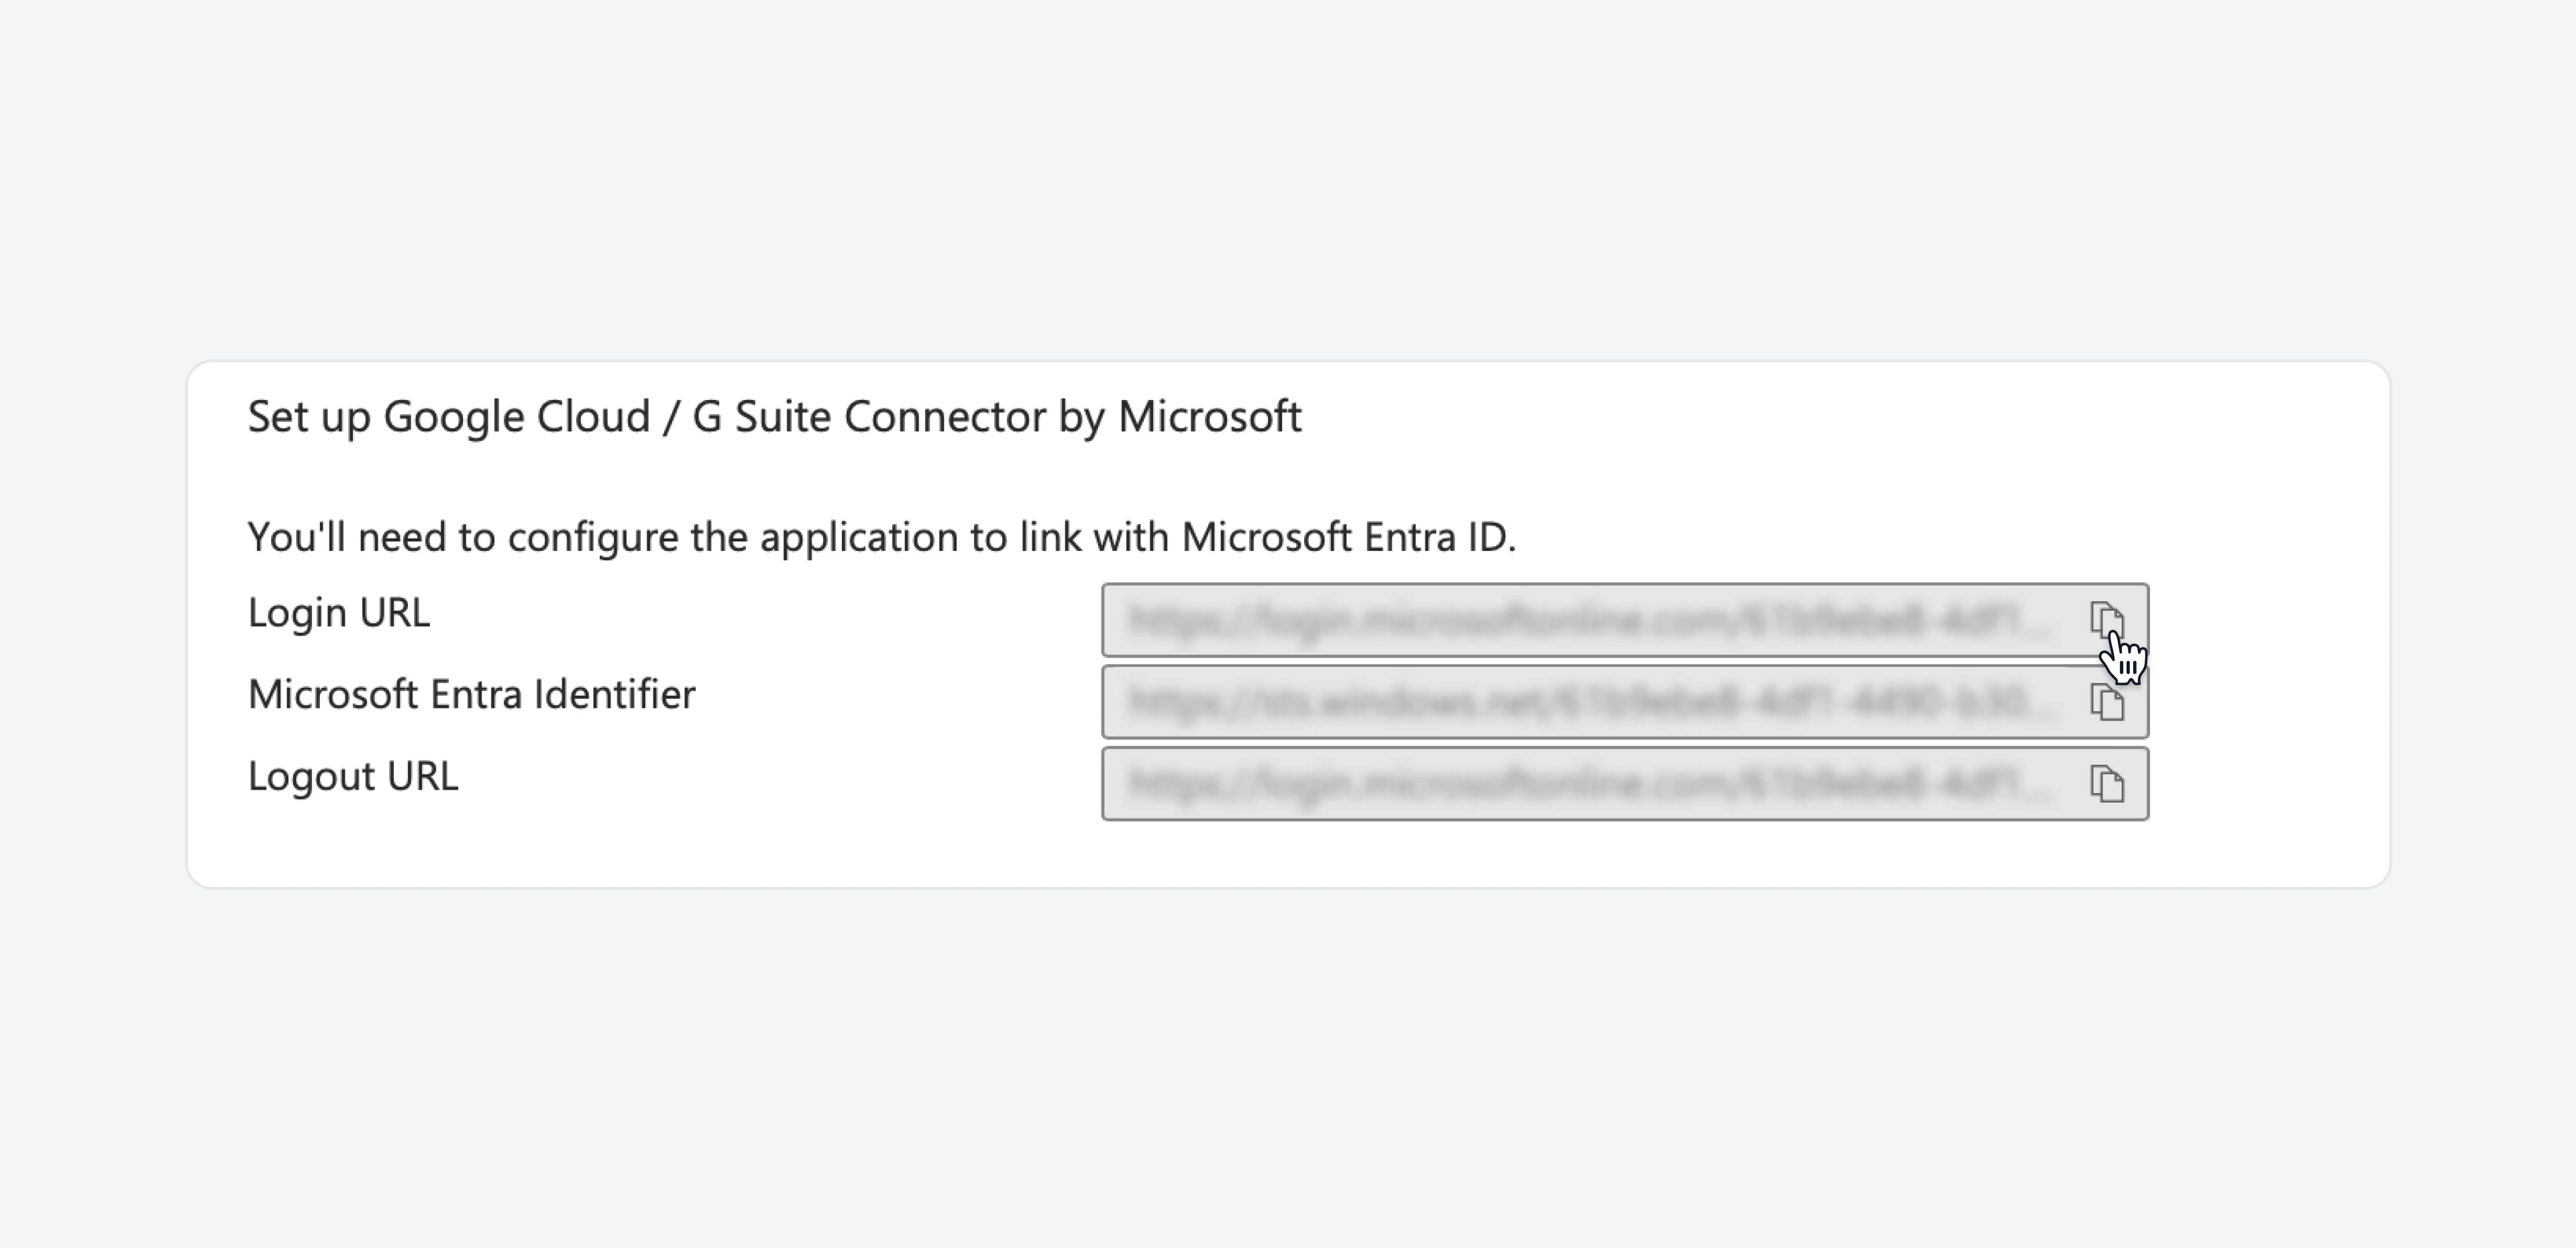
Task: Copy the Microsoft Entra Identifier value
Action: 2106,701
